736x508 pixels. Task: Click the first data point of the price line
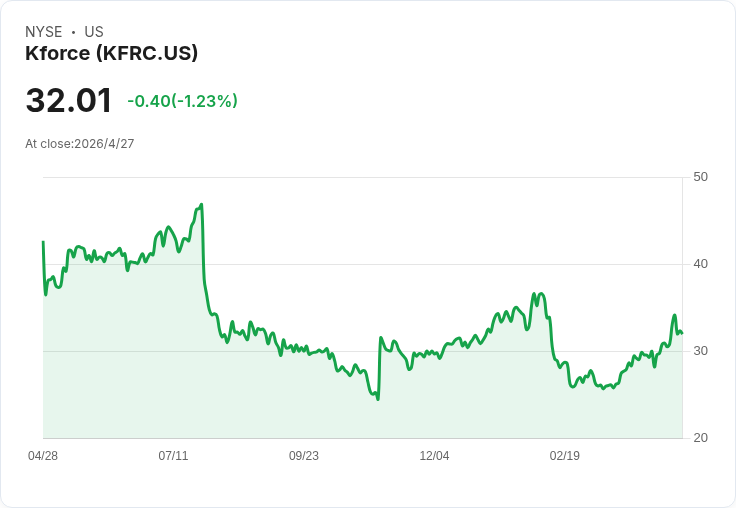click(43, 242)
